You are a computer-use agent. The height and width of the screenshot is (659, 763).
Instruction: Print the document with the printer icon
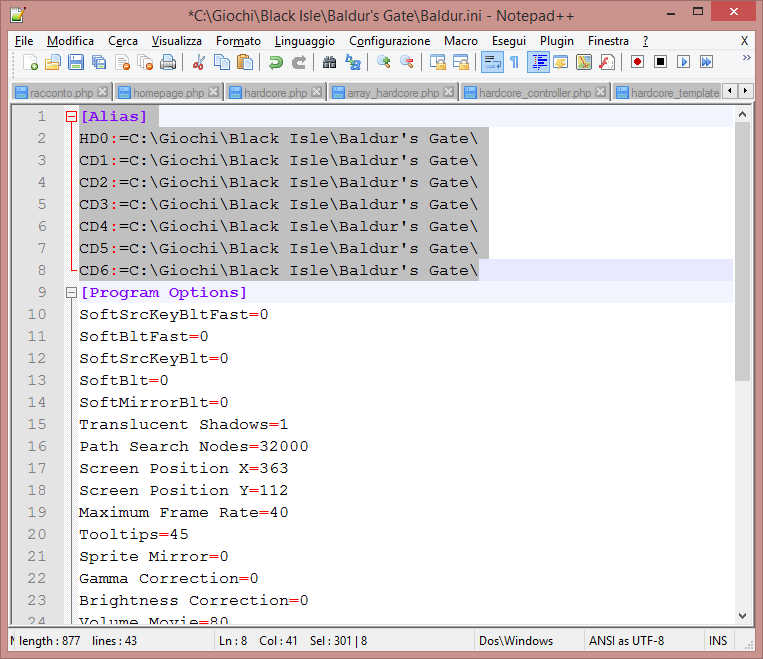[168, 62]
